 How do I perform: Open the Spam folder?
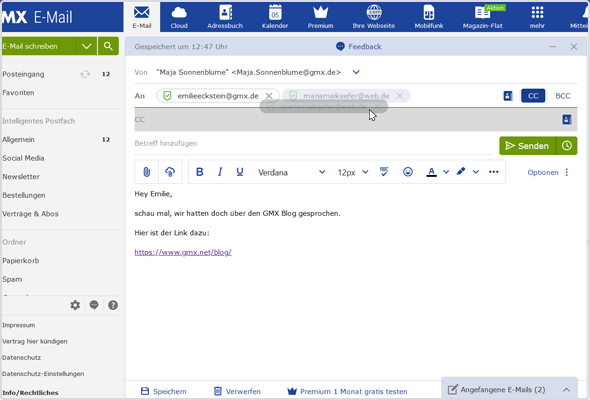(x=12, y=279)
